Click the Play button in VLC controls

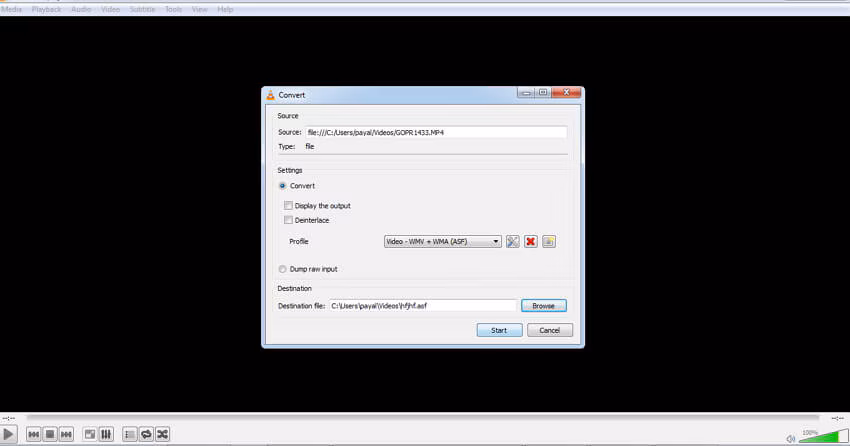pos(8,434)
